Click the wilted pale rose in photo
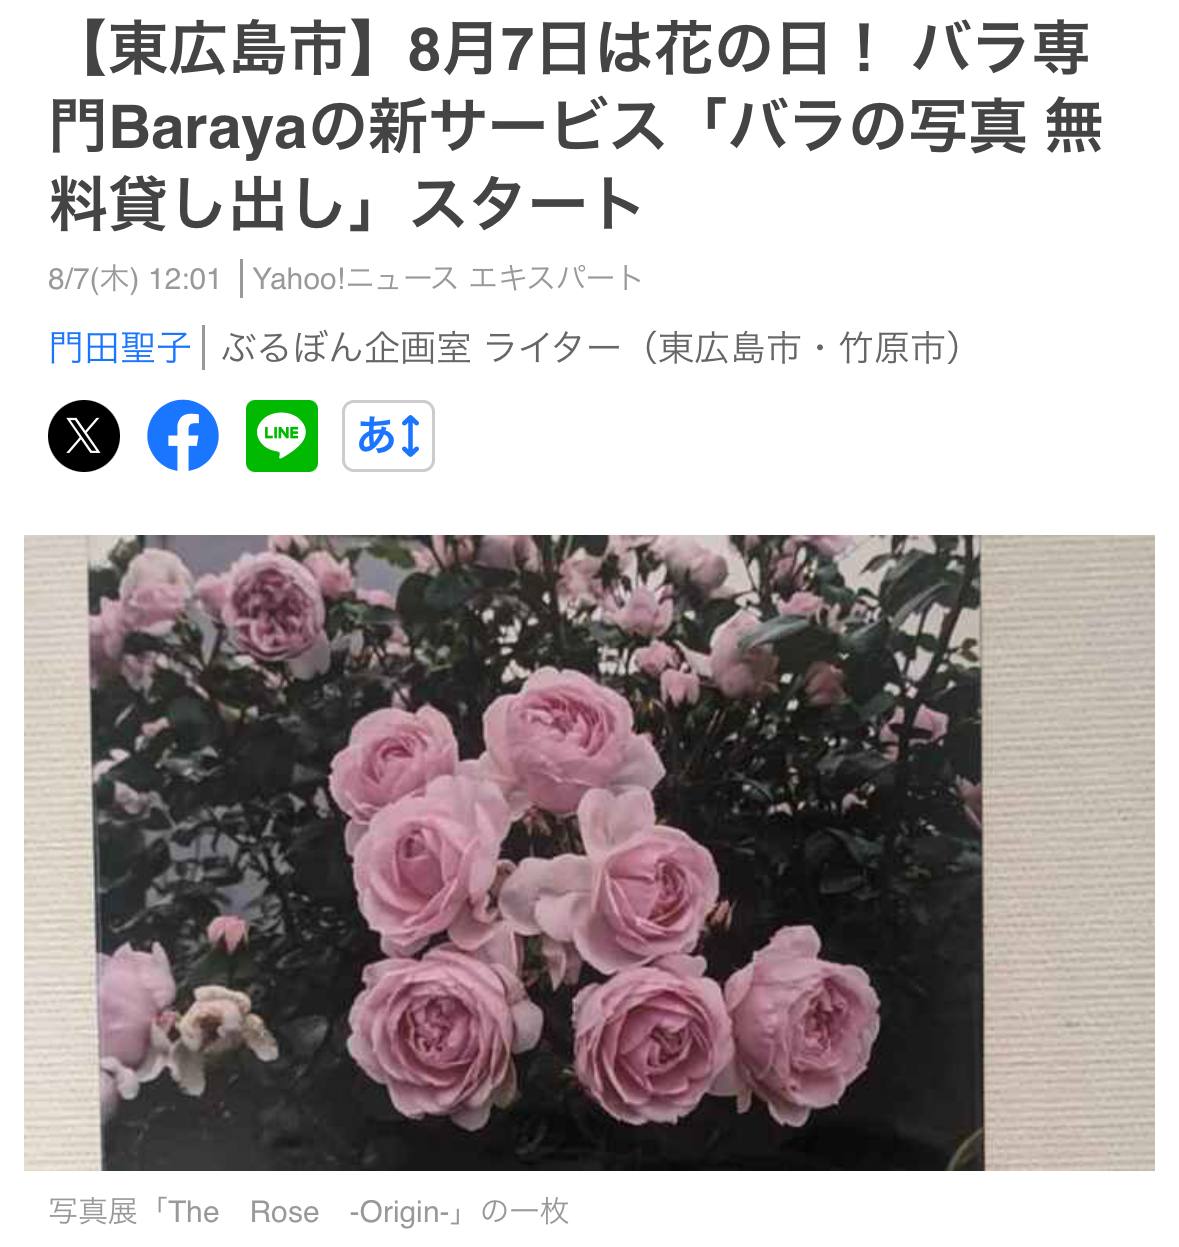This screenshot has height=1247, width=1179. click(x=215, y=1025)
